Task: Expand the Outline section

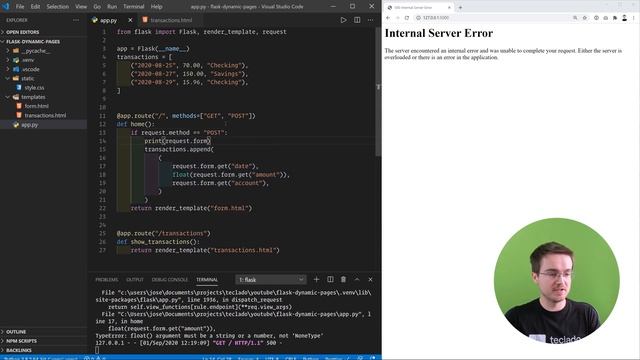Action: click(16, 332)
